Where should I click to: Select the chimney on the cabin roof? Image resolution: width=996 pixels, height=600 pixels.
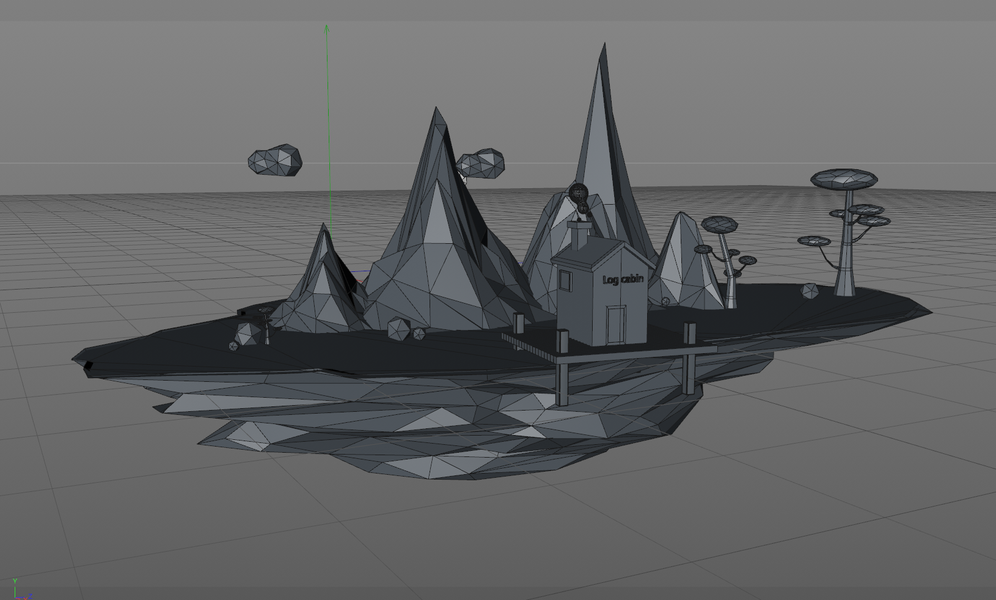(579, 234)
